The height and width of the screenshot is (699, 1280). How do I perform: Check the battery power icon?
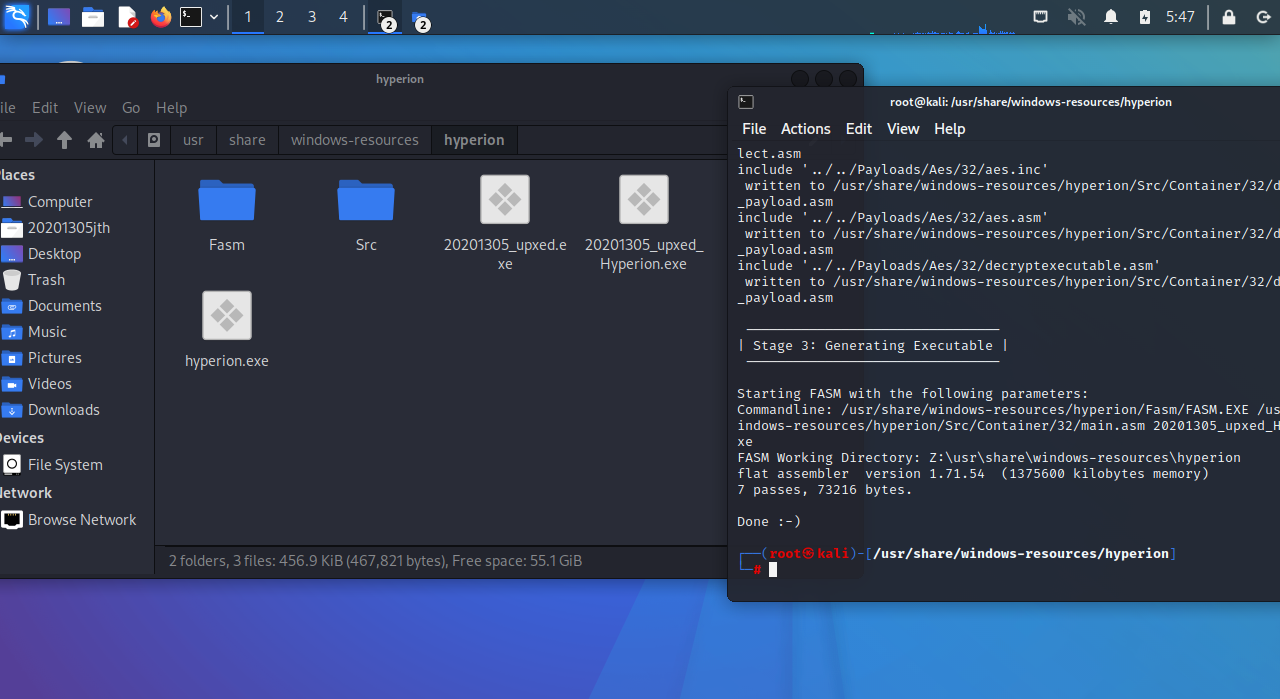pyautogui.click(x=1145, y=17)
